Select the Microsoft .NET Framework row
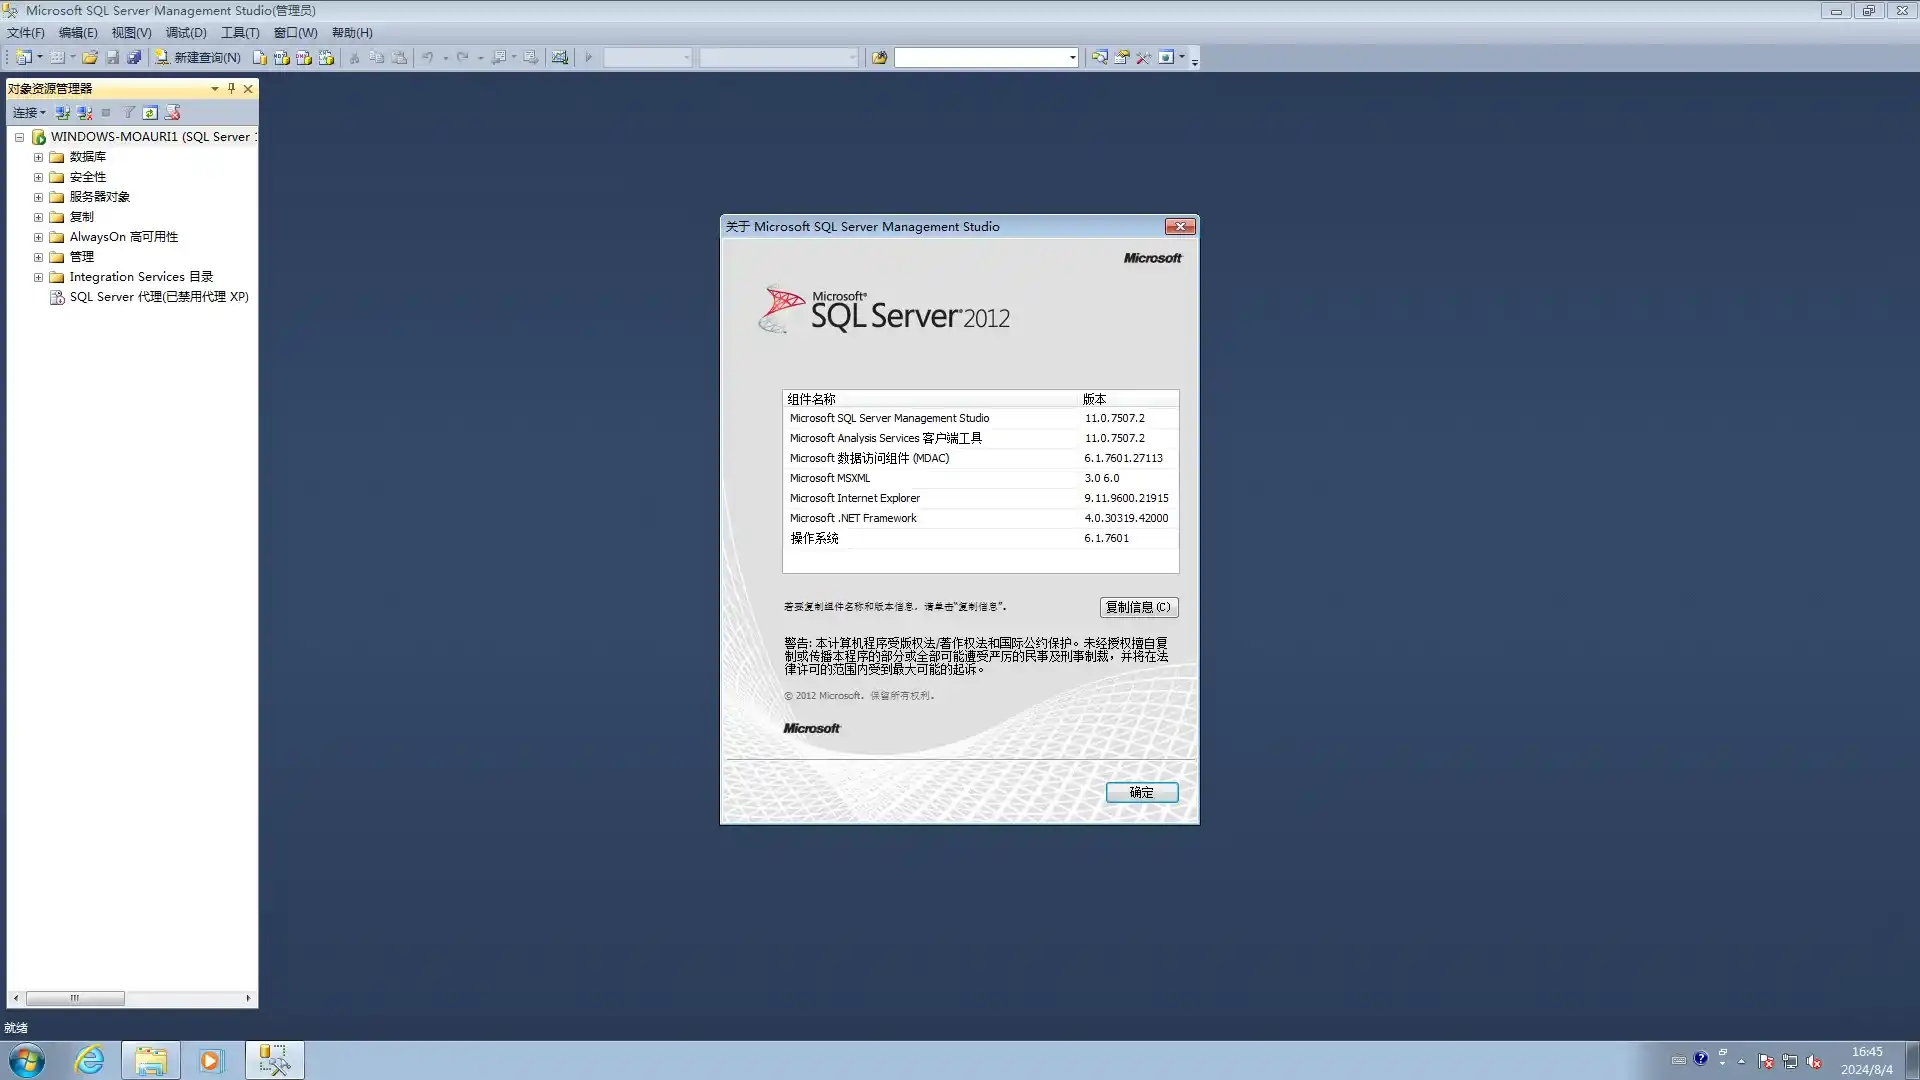 (x=980, y=518)
